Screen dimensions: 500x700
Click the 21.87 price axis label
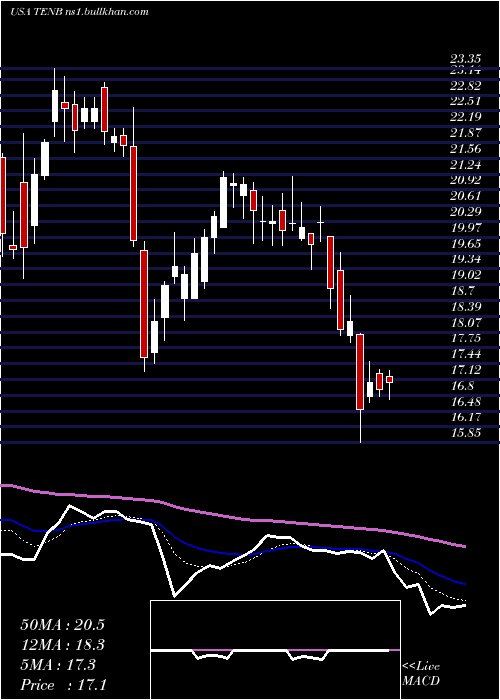[465, 133]
